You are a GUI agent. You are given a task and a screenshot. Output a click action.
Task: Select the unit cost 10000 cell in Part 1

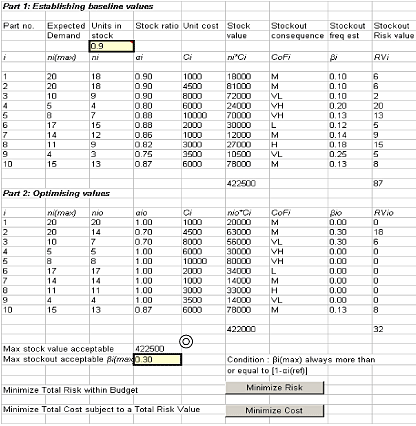click(195, 115)
